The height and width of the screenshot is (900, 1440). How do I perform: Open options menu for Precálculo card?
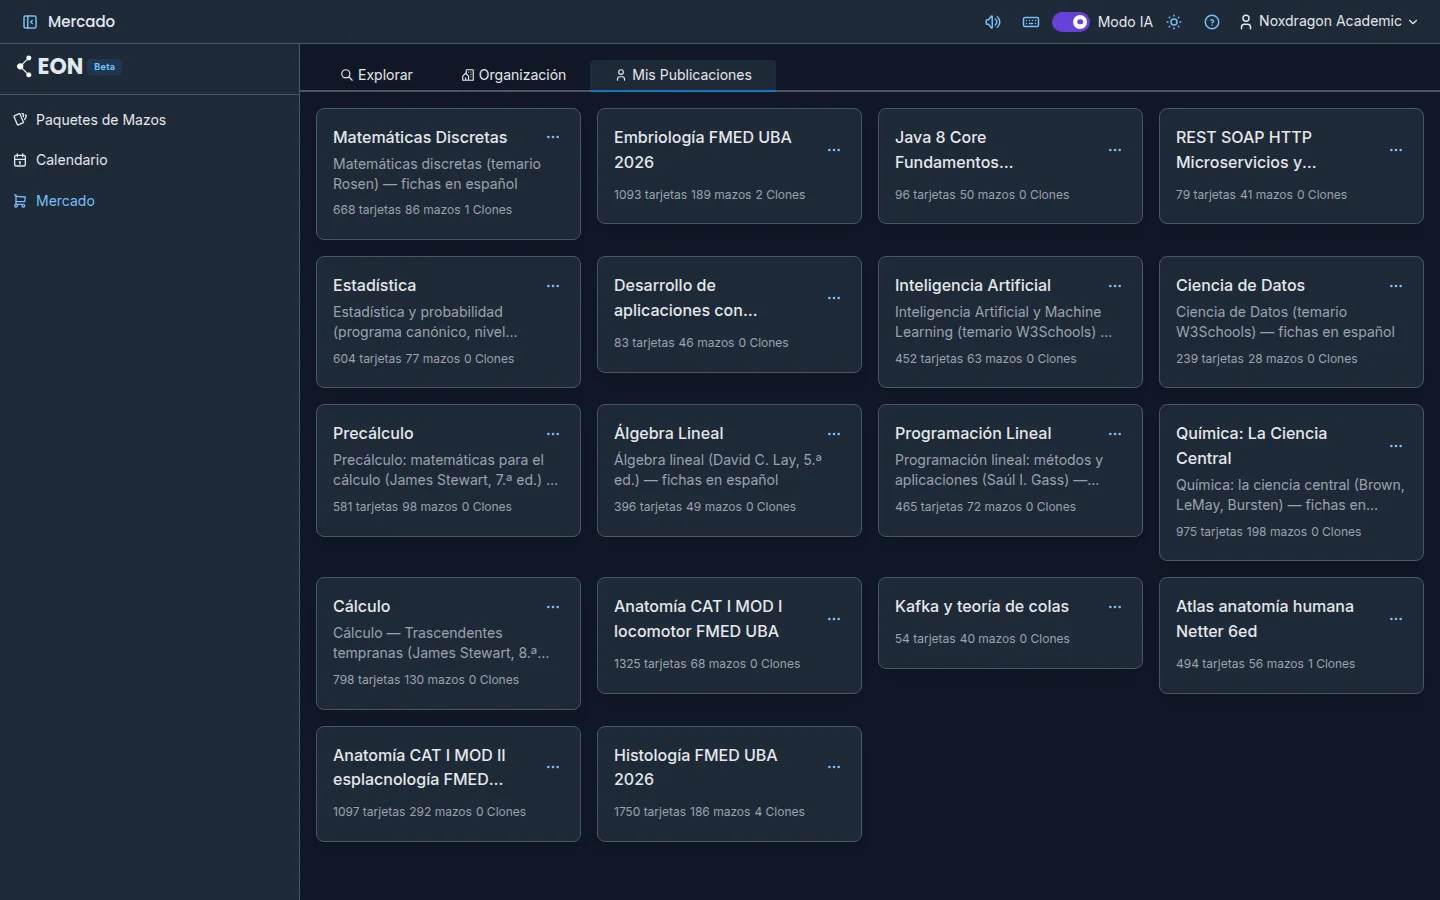click(553, 434)
